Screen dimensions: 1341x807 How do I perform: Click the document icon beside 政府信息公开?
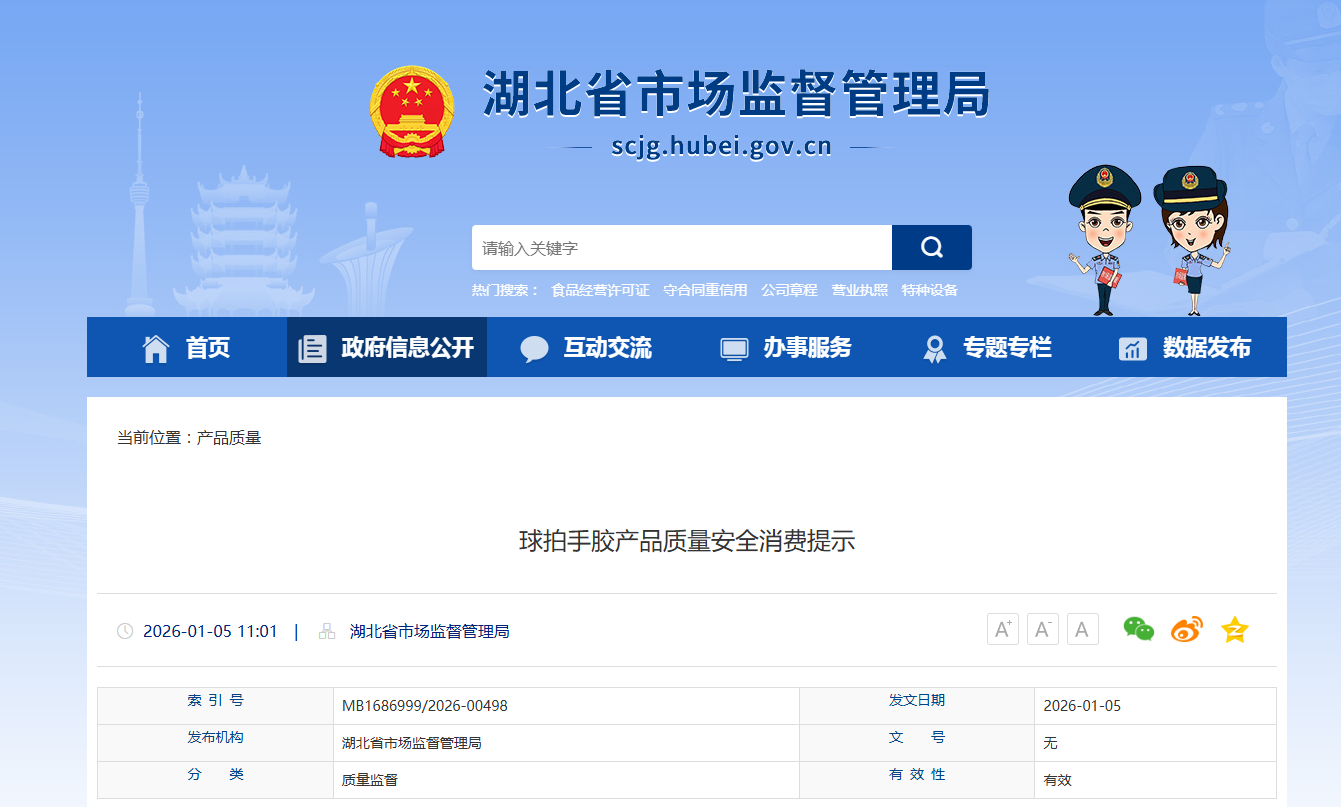tap(312, 348)
